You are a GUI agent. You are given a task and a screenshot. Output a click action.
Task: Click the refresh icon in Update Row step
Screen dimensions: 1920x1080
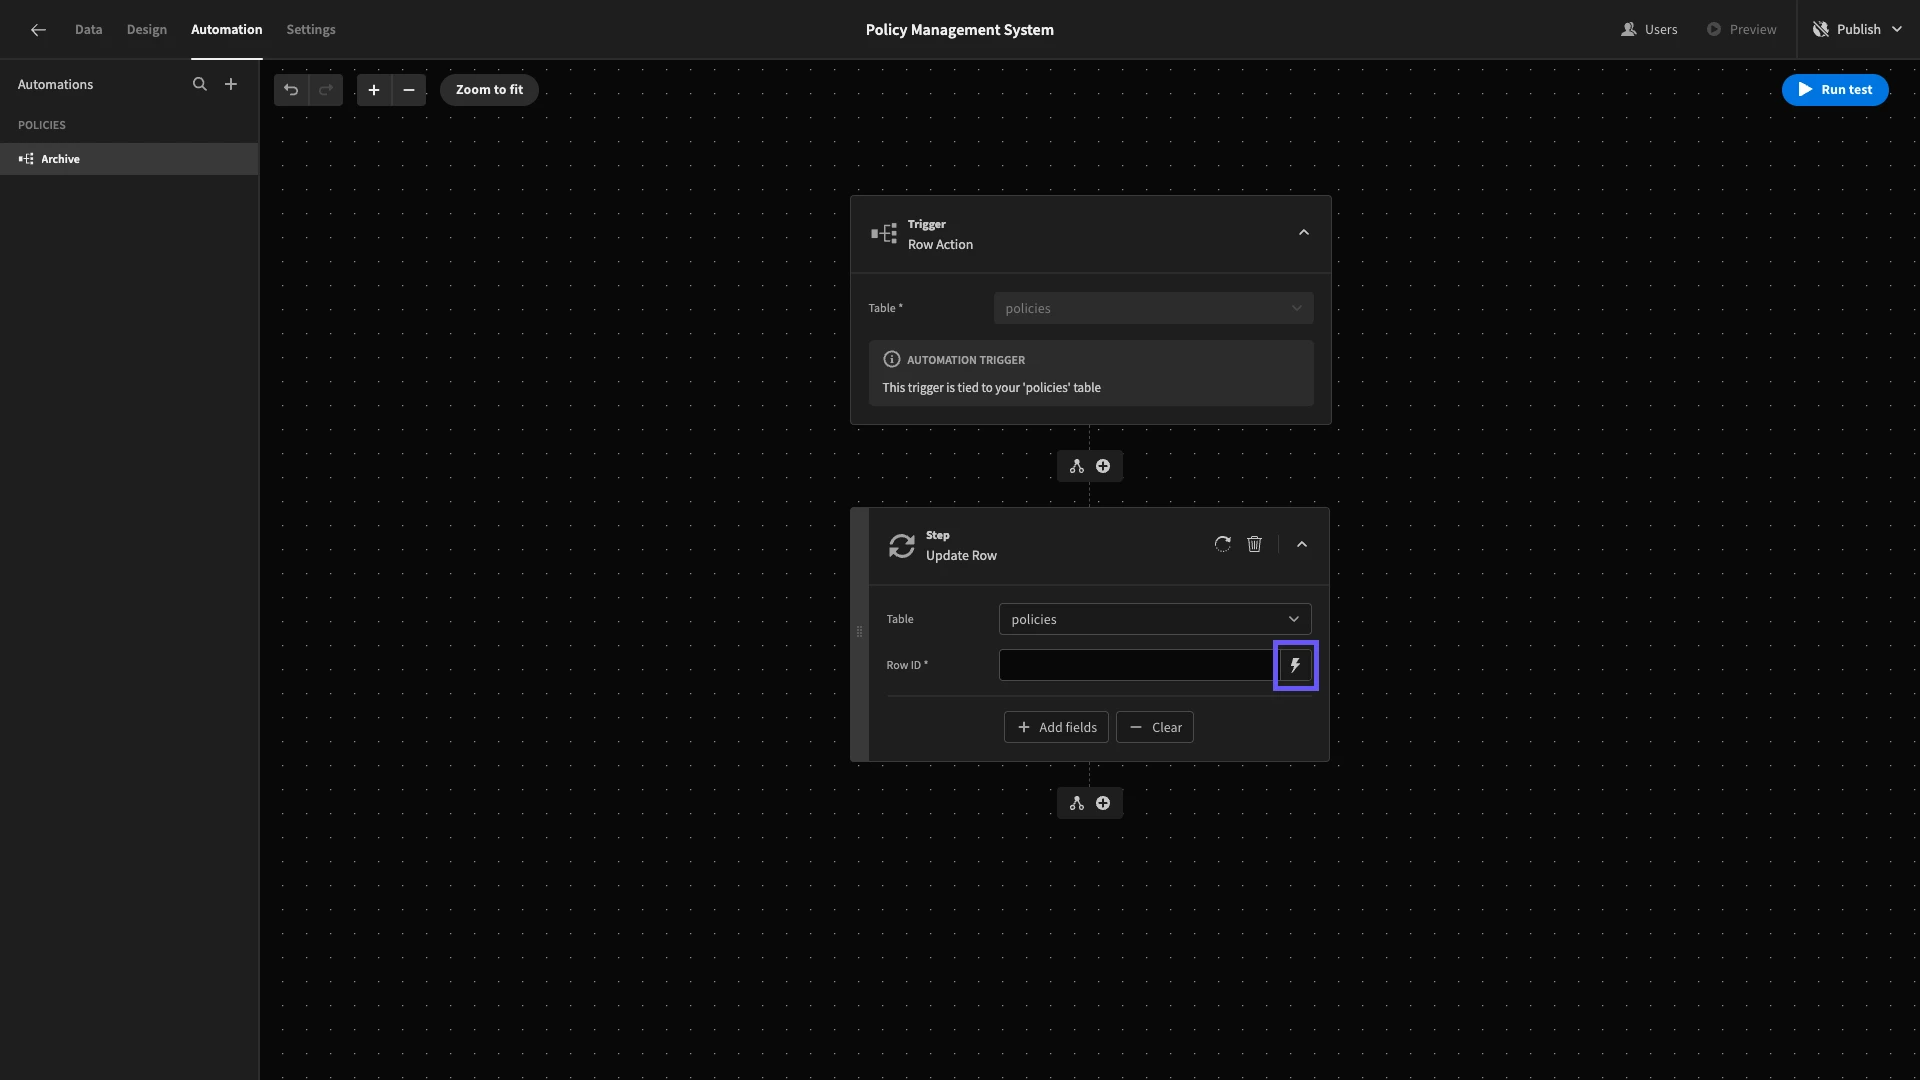point(1222,544)
